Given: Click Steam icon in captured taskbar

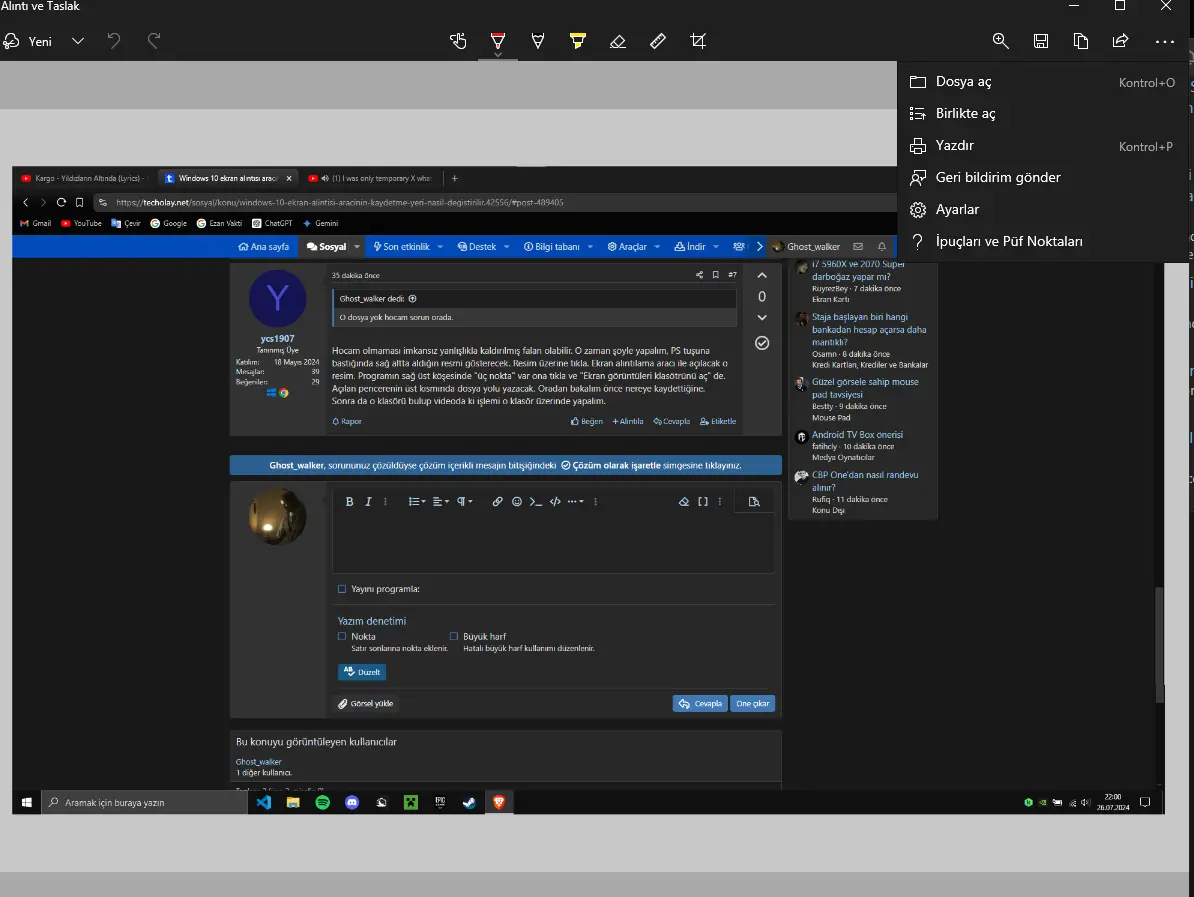Looking at the screenshot, I should 469,803.
